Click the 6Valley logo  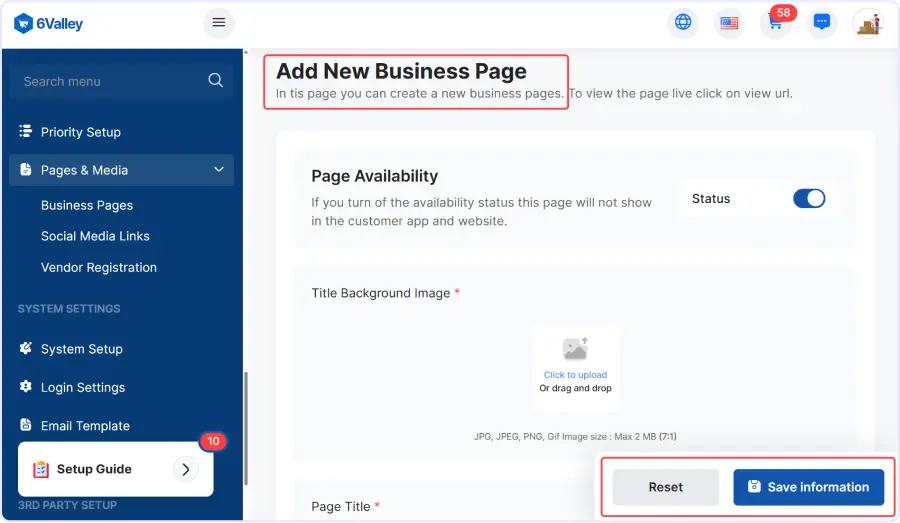tap(48, 24)
